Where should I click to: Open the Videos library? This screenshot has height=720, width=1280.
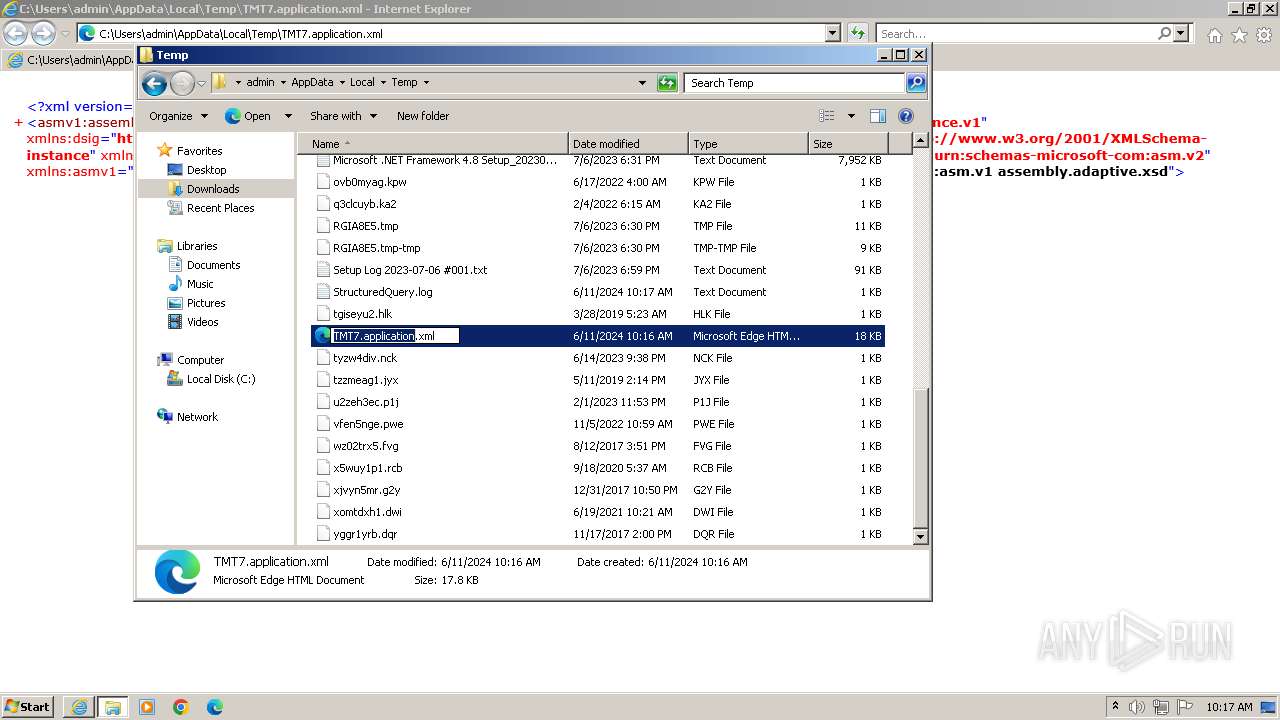202,322
